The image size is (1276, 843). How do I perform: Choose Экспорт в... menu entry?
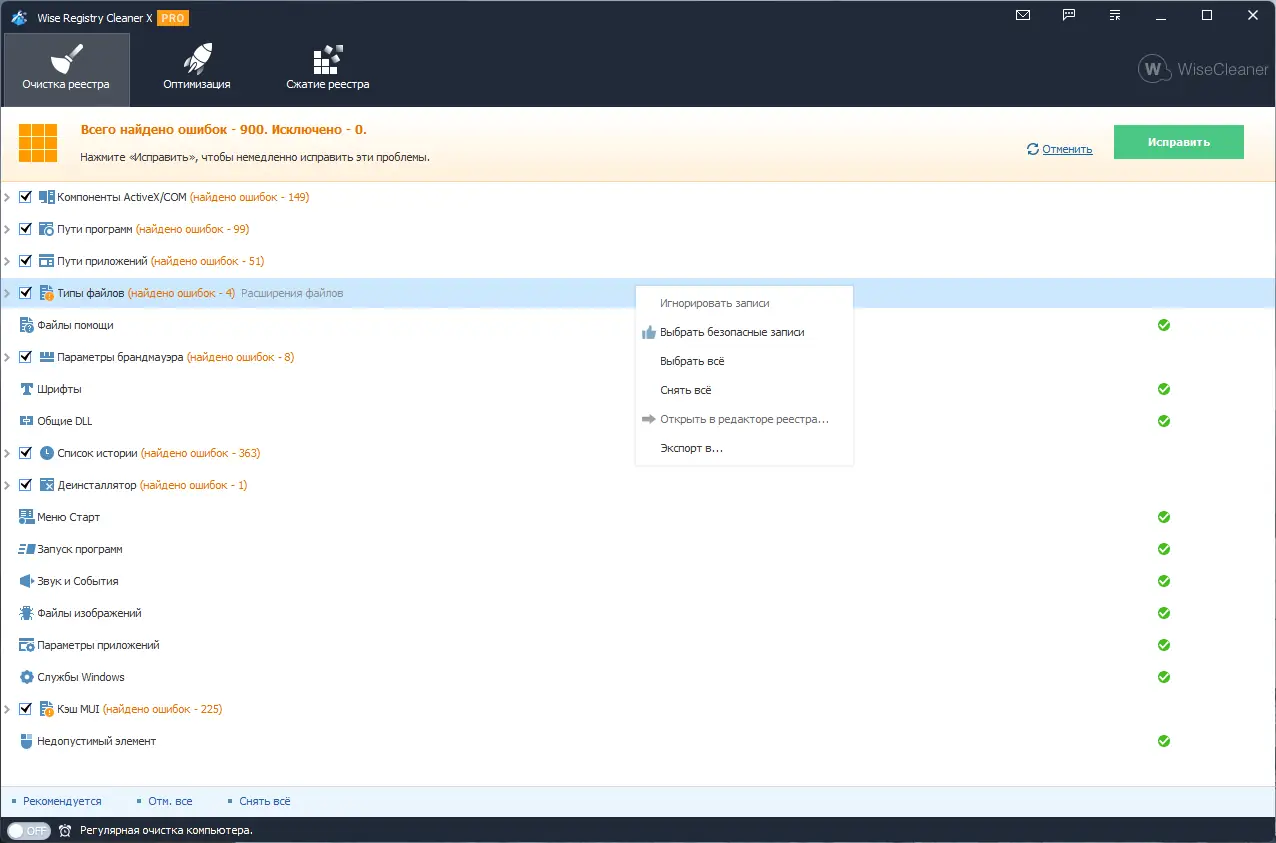pos(744,448)
